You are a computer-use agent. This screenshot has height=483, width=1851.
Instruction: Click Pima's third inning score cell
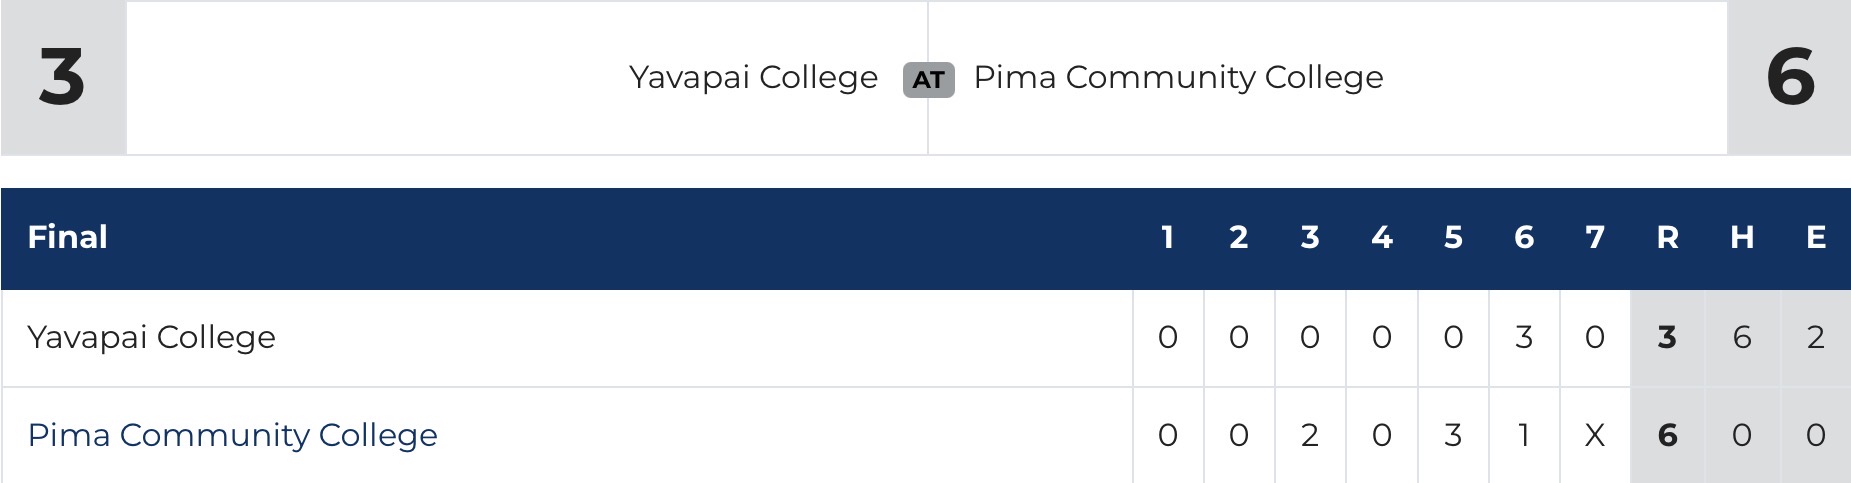[1310, 435]
